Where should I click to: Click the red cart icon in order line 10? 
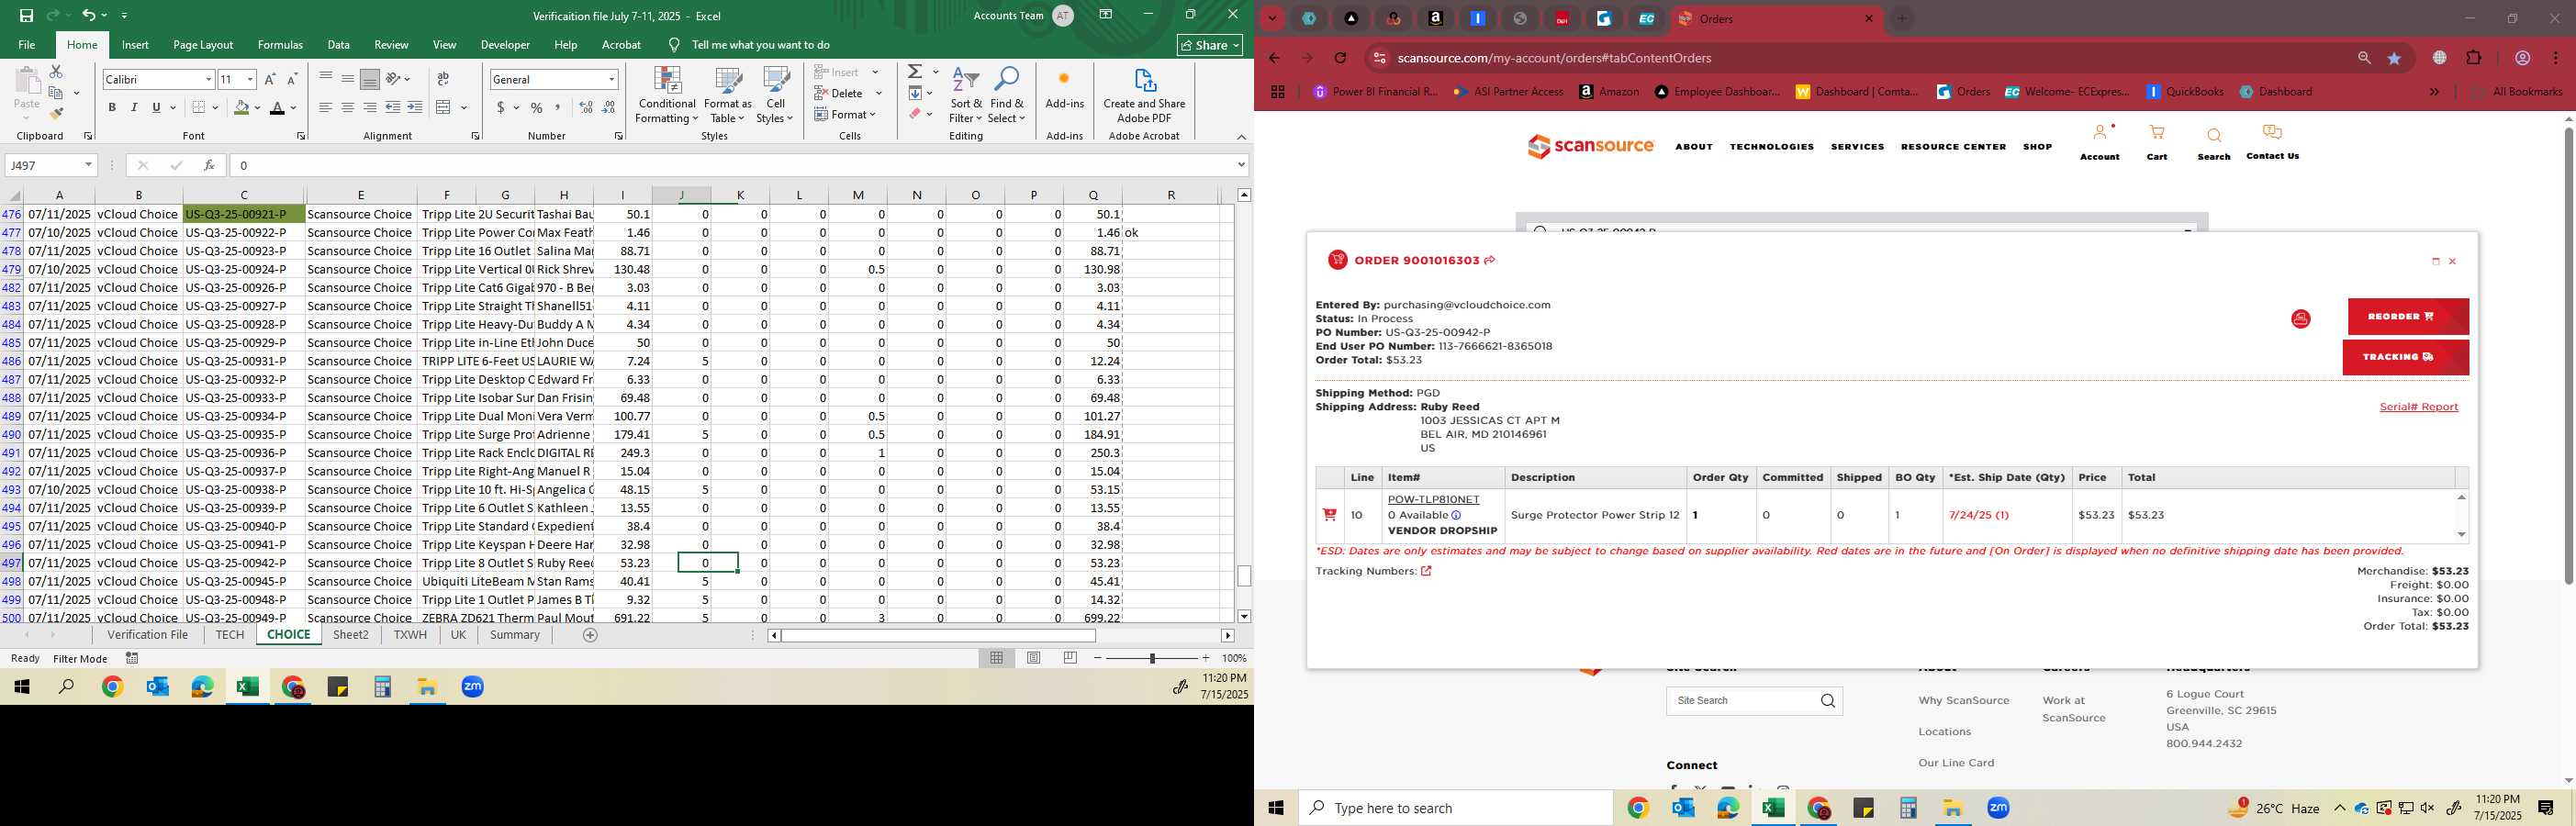pyautogui.click(x=1329, y=515)
